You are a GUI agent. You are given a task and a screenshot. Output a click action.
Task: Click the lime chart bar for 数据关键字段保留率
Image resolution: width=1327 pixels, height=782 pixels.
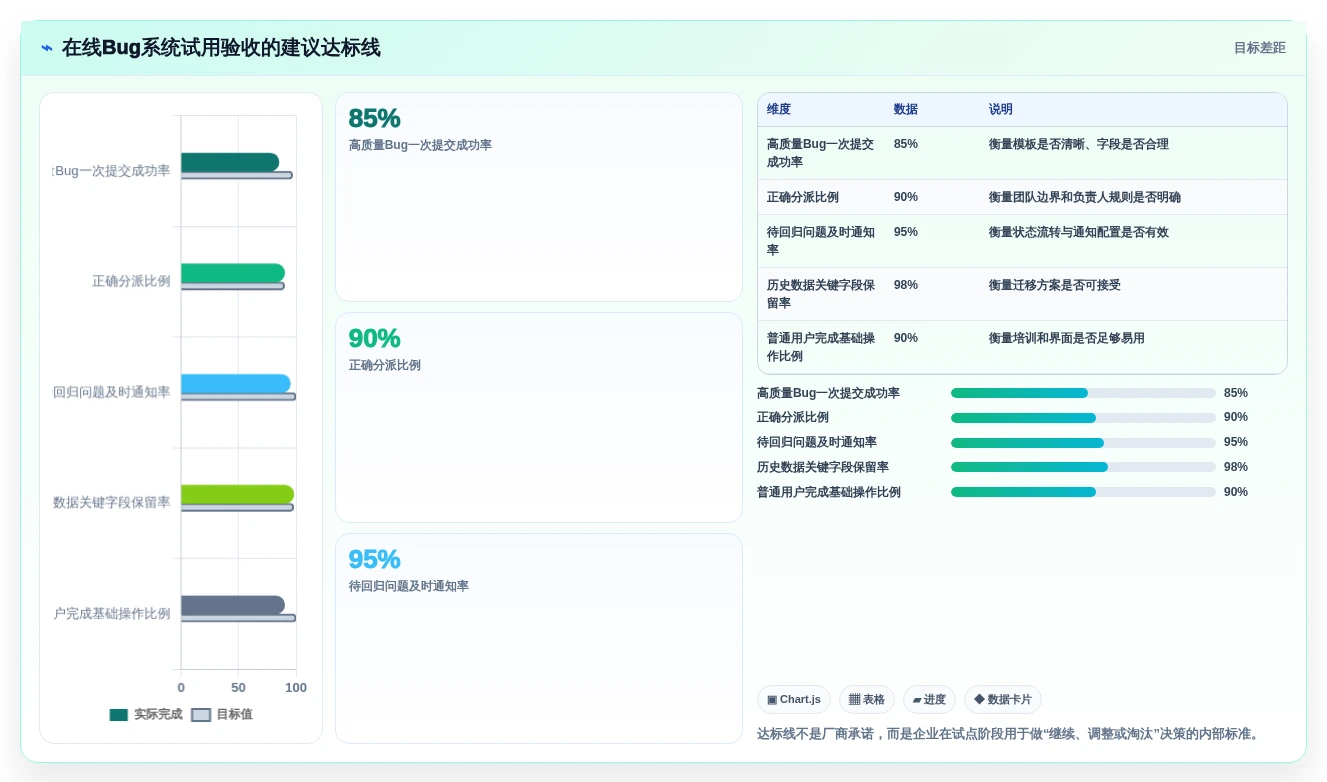tap(238, 494)
